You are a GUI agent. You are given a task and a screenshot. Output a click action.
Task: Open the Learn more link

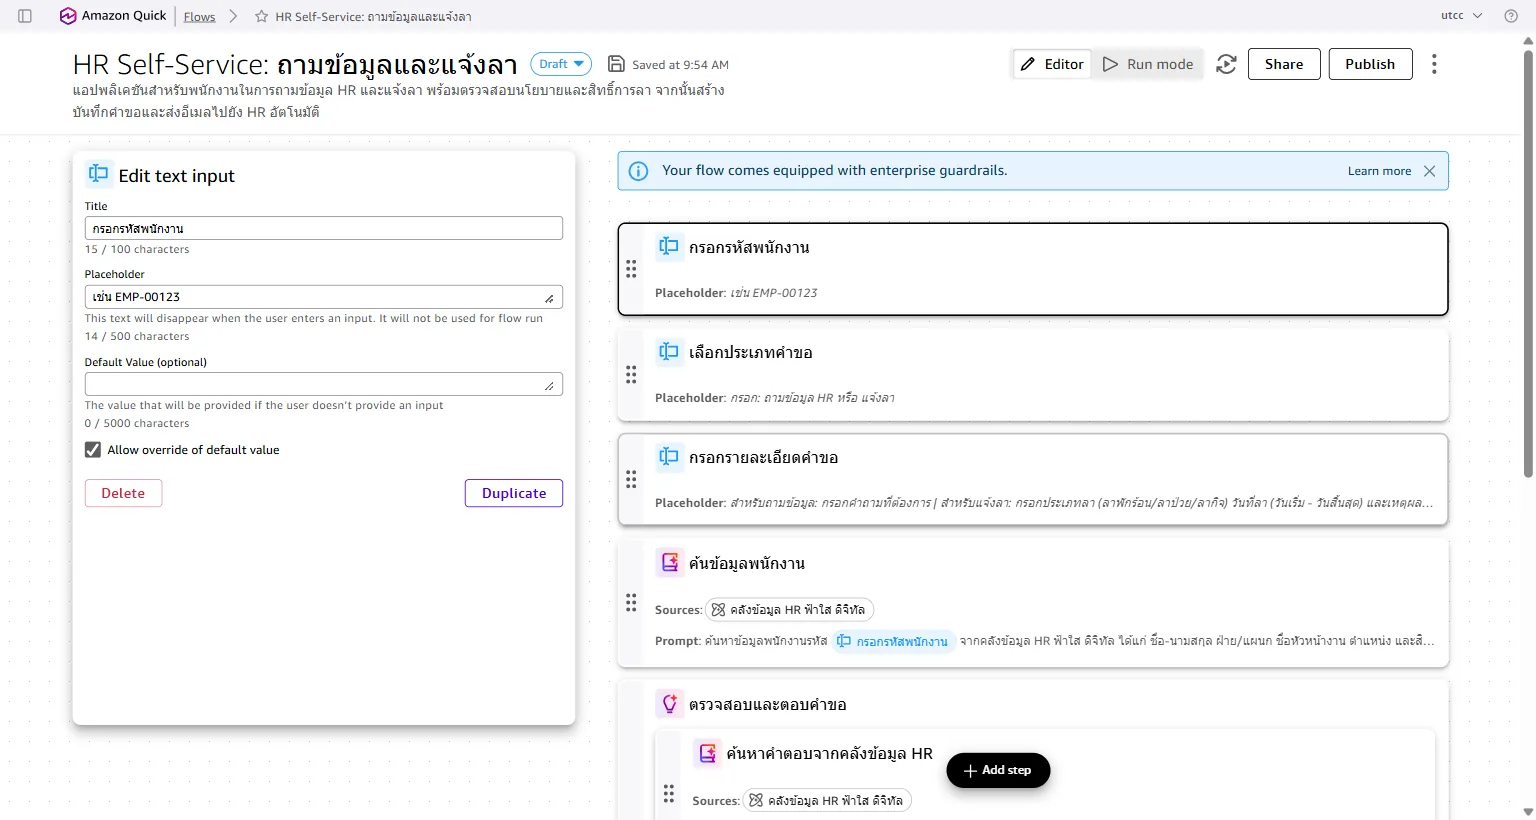1379,171
